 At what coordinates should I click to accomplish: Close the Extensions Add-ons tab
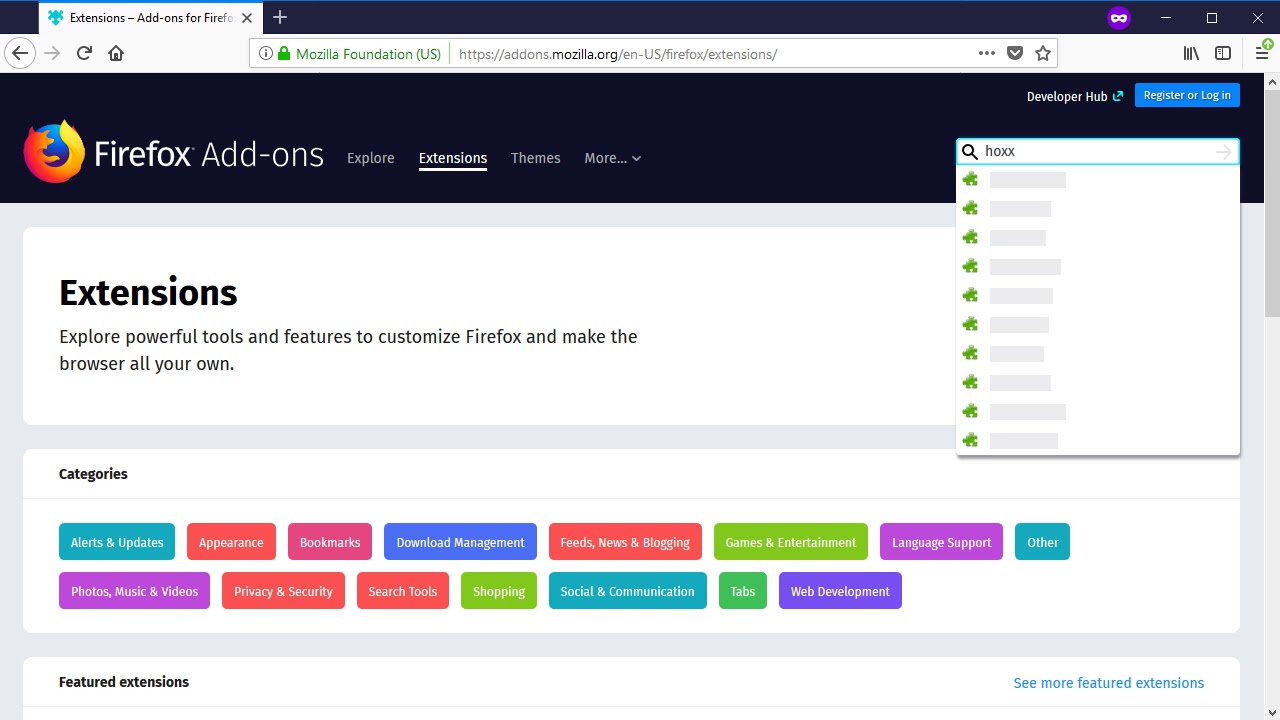point(247,18)
